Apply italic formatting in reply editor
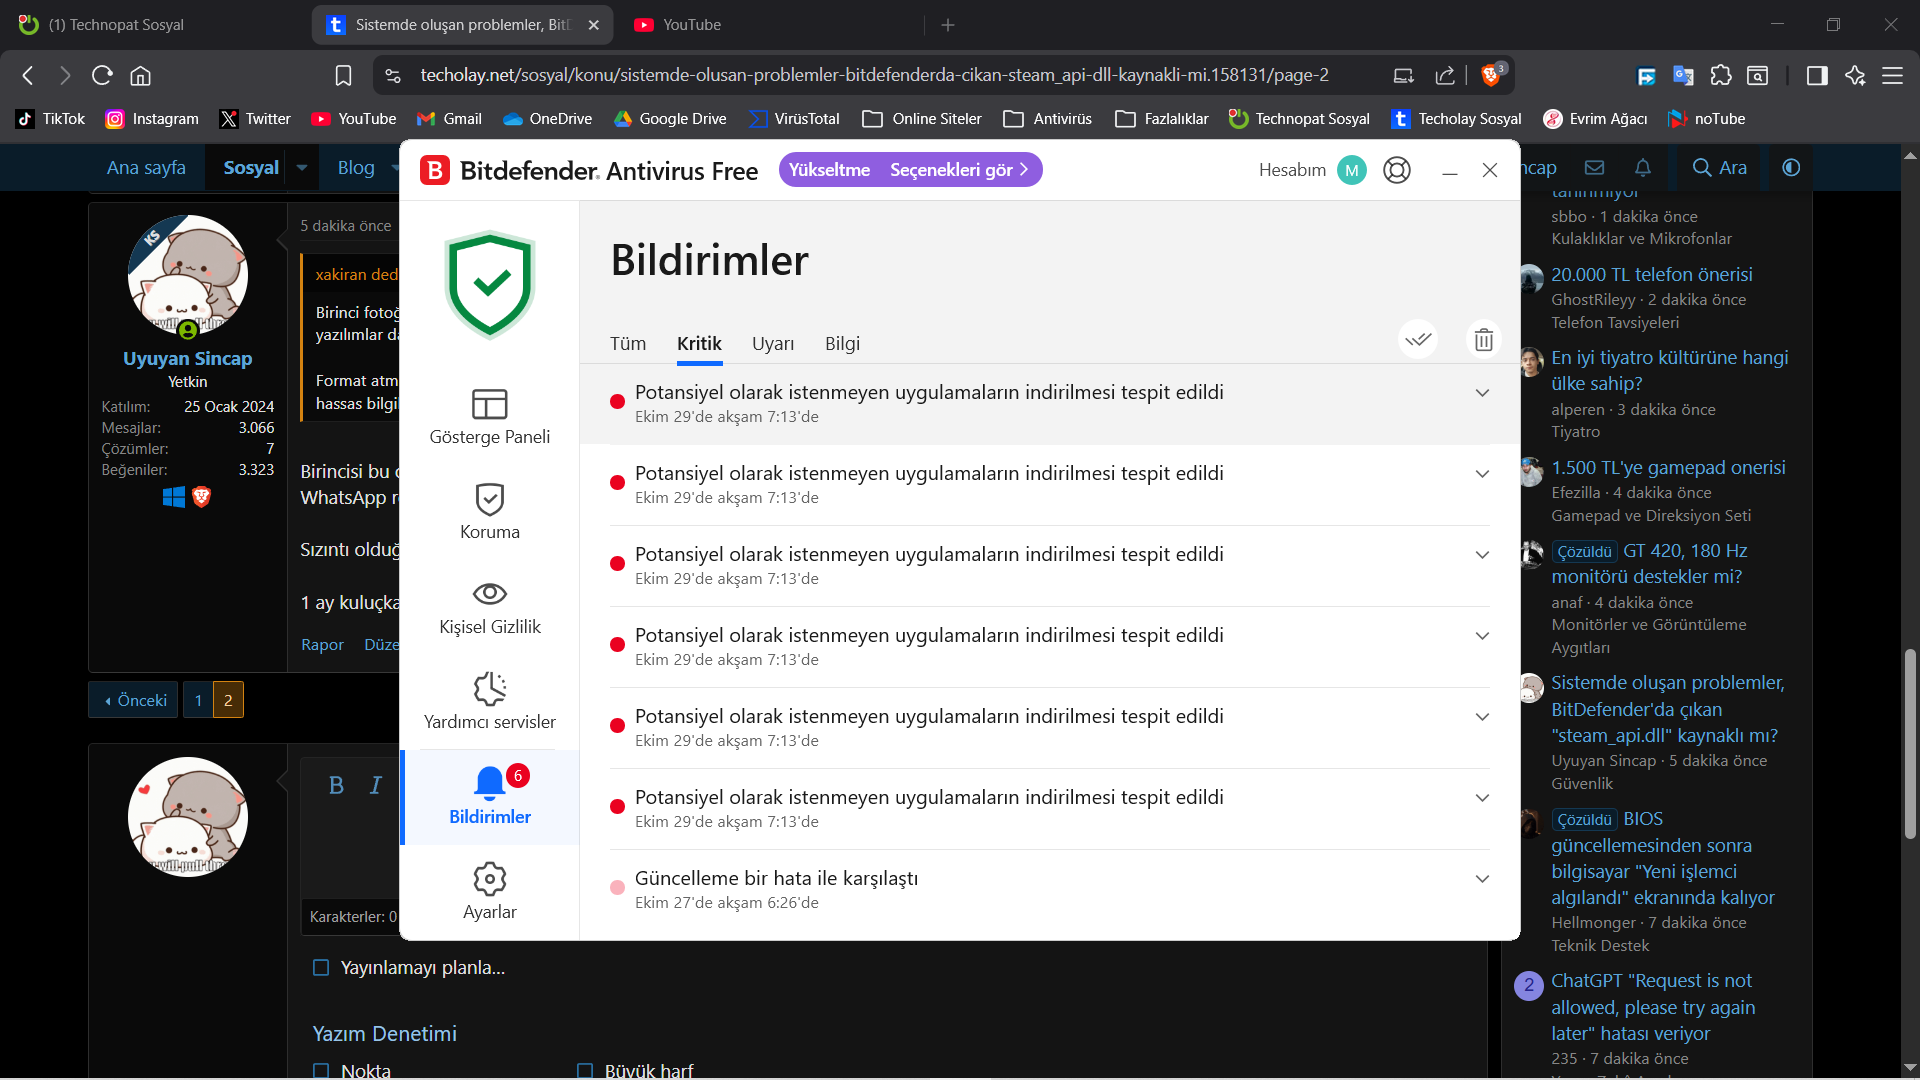Viewport: 1920px width, 1080px height. (376, 785)
